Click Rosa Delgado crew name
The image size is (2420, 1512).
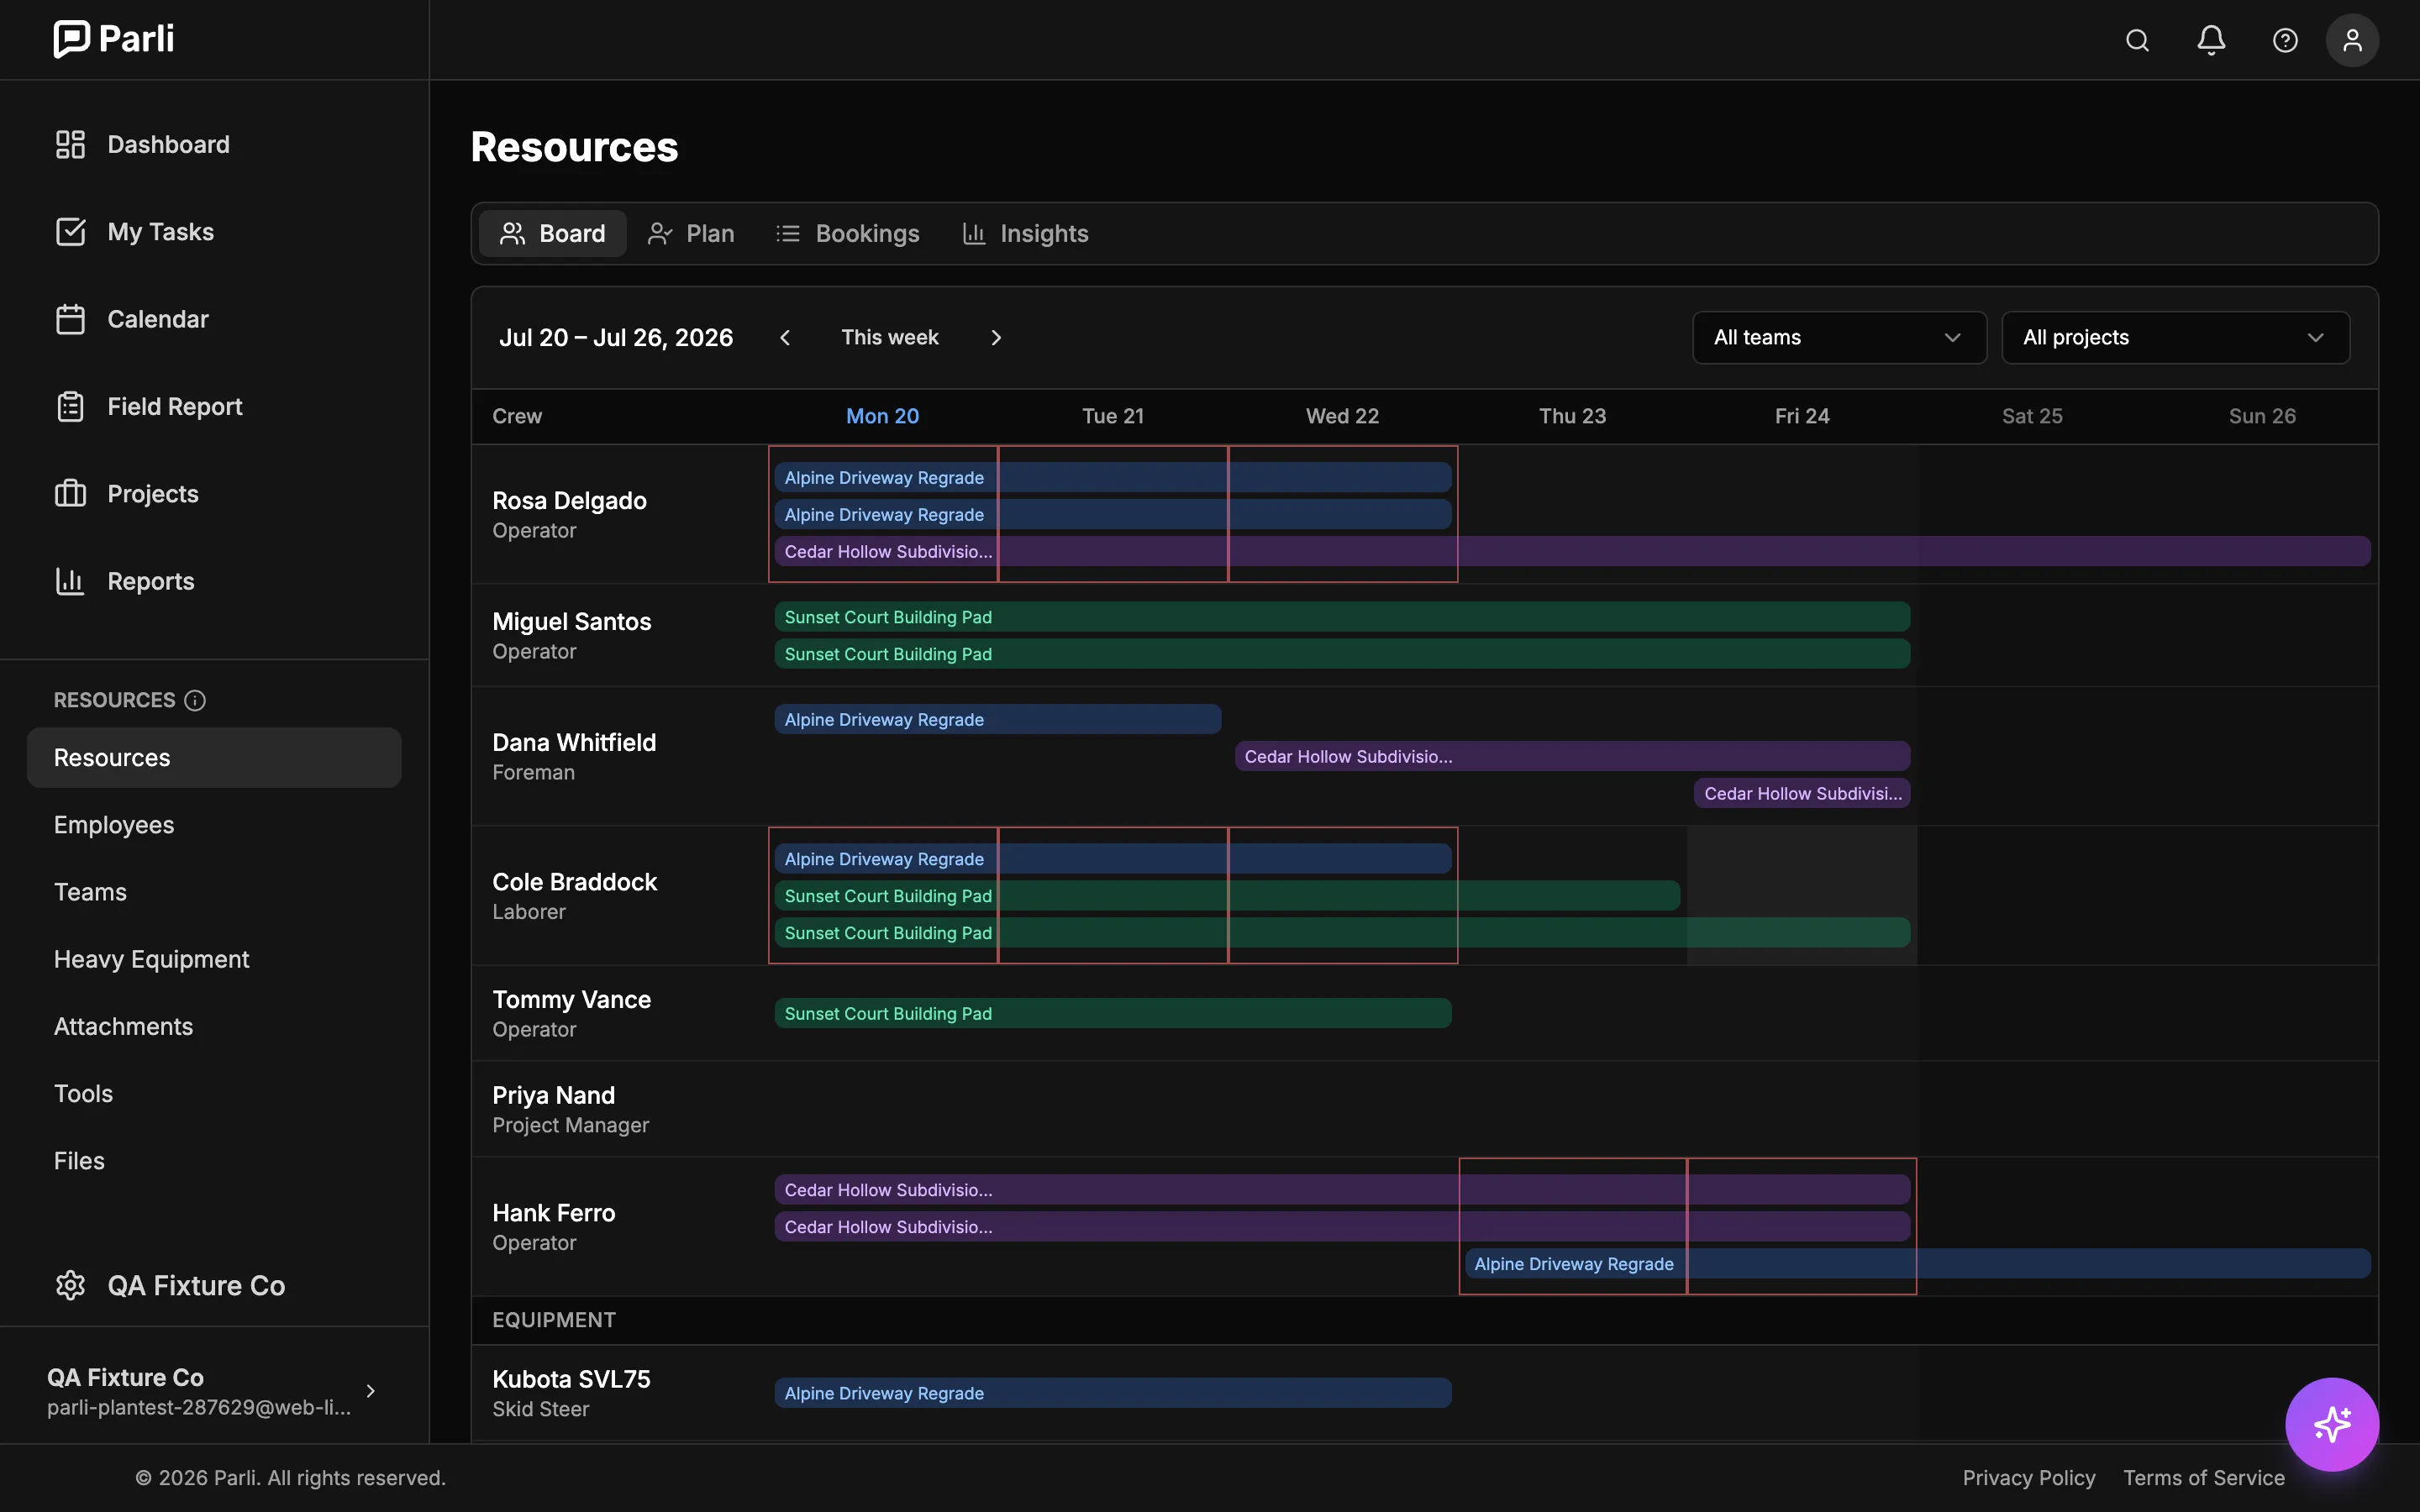pyautogui.click(x=569, y=500)
